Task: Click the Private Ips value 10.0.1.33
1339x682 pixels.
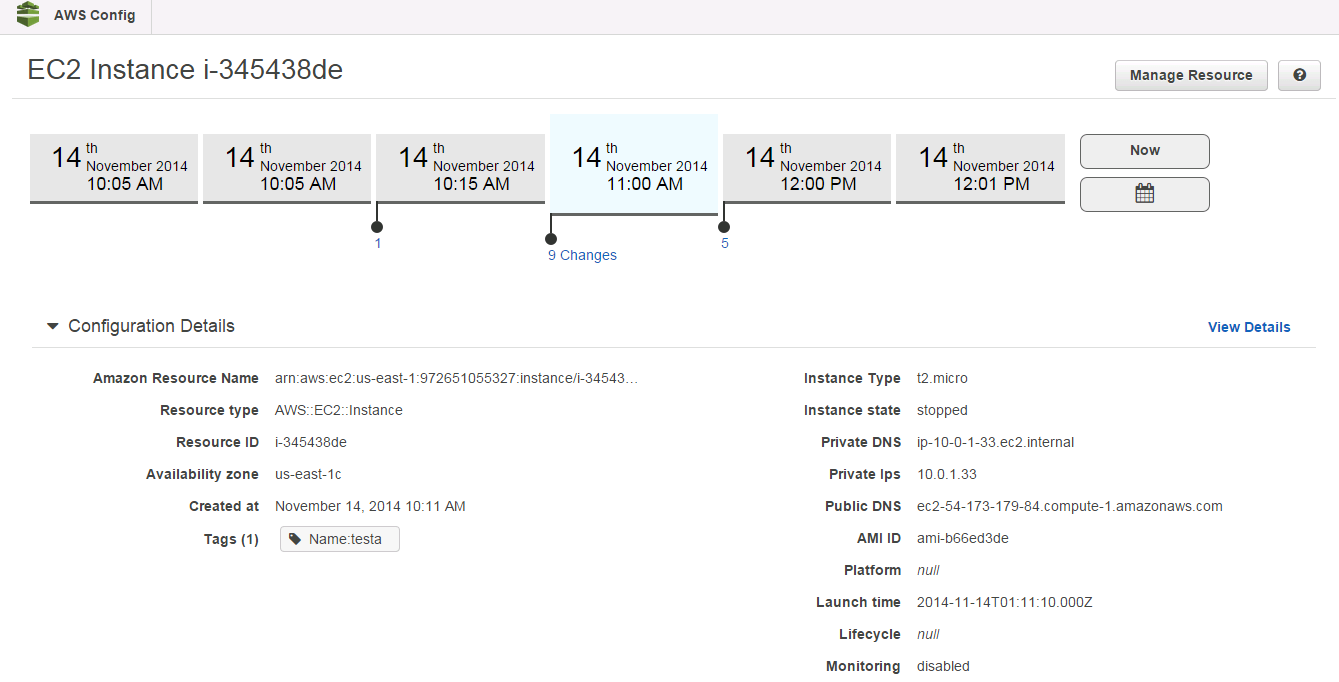Action: pos(947,474)
